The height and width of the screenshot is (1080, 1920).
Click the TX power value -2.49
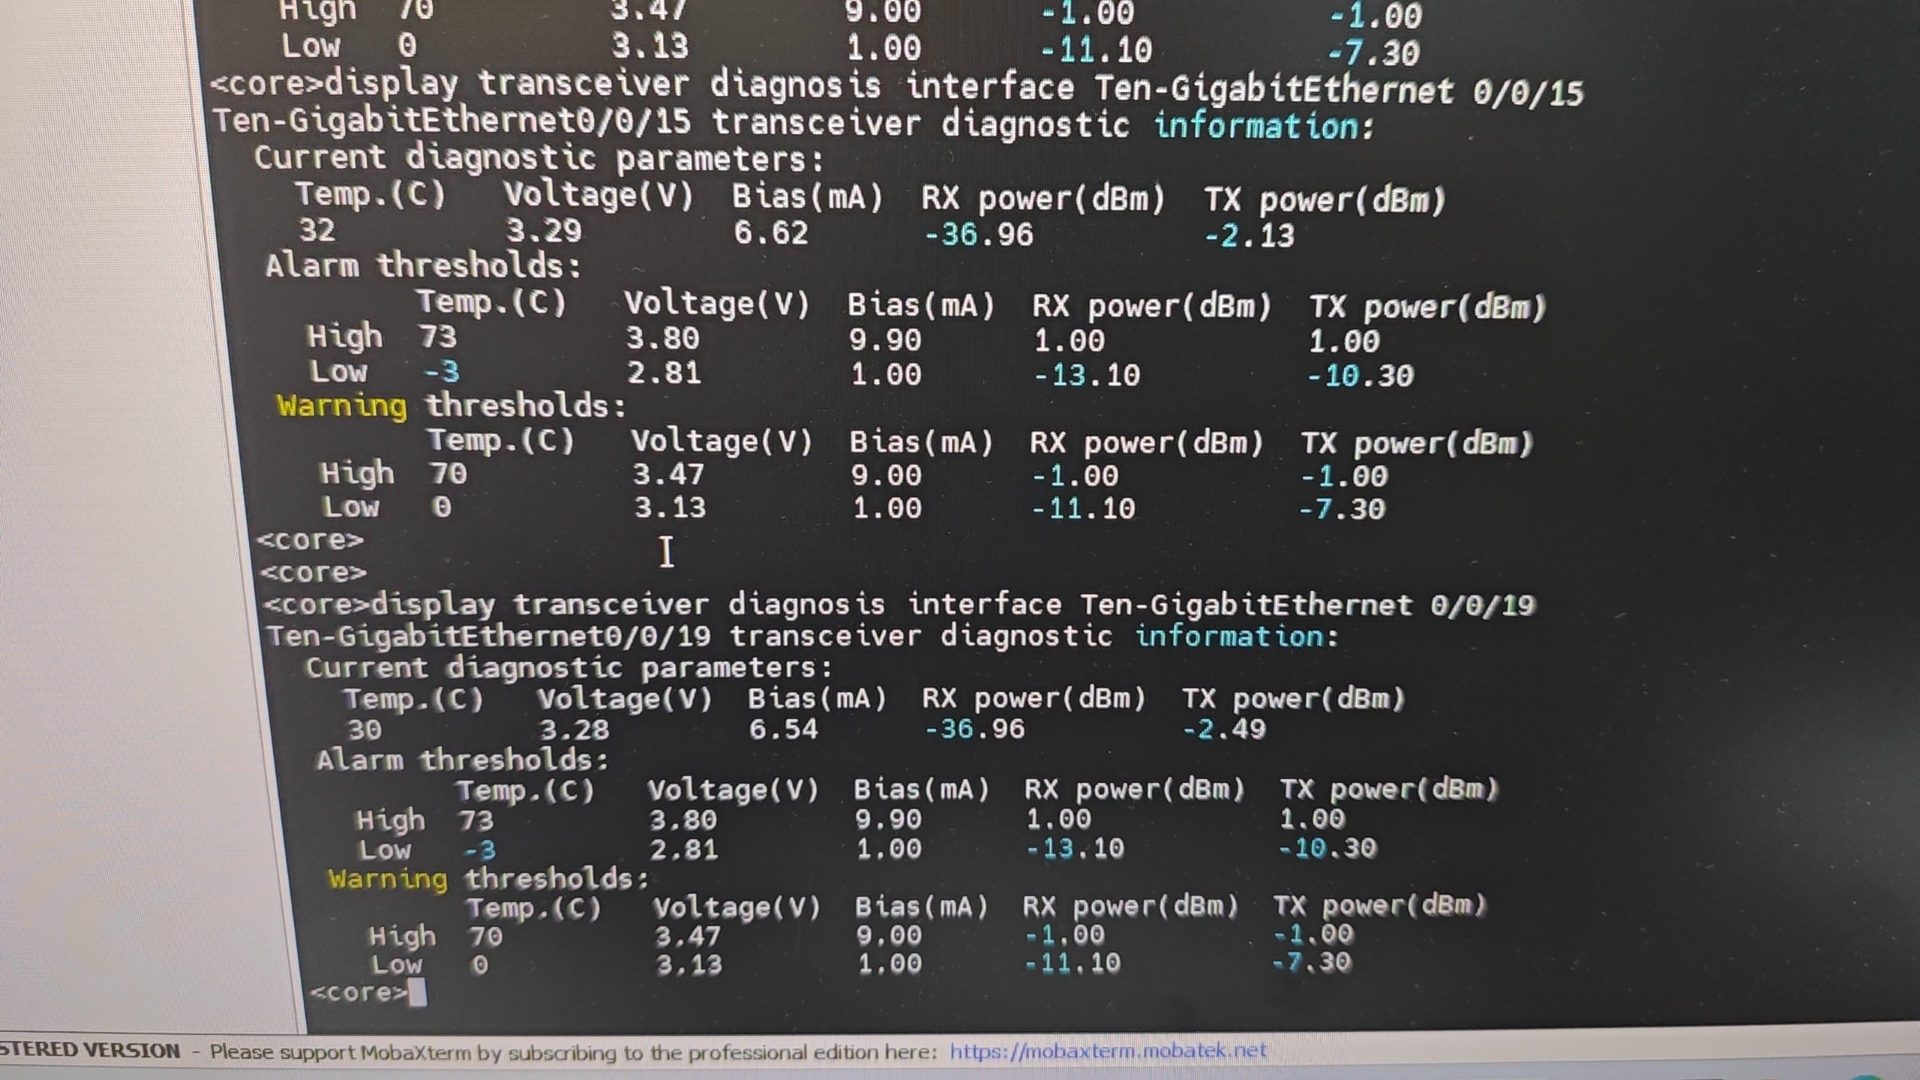(1224, 729)
